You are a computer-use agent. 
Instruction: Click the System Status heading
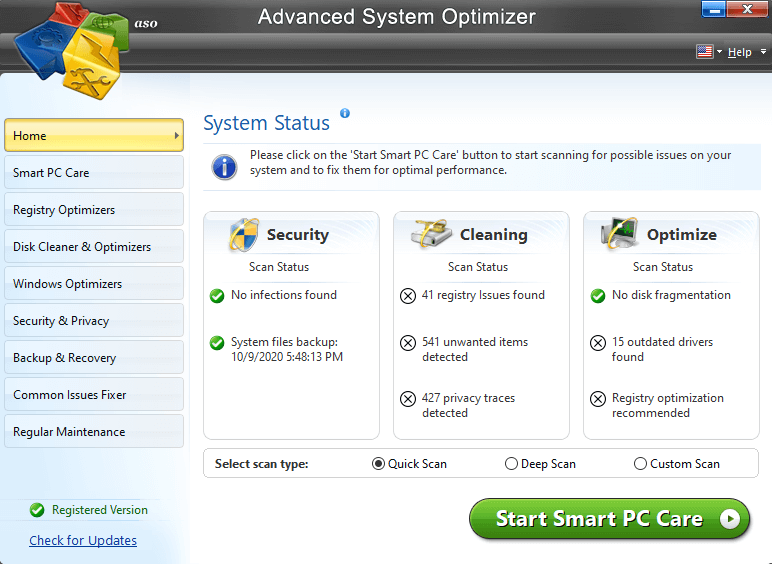click(266, 123)
